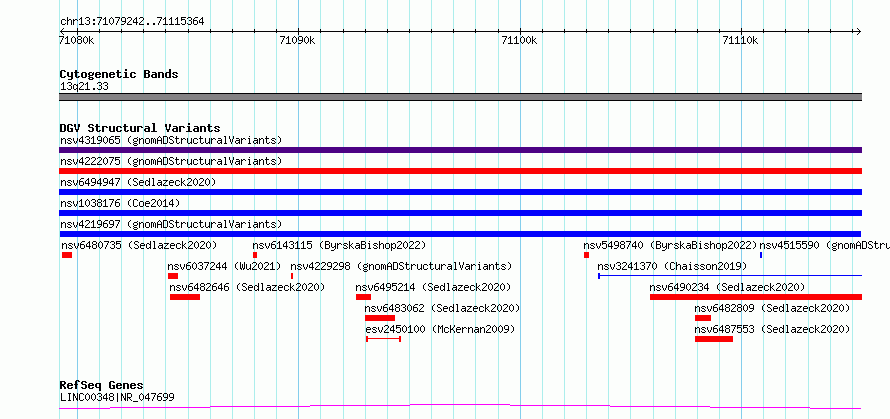
Task: Open variant label nsv6482809 (Sedlazeck2020)
Action: pos(773,308)
